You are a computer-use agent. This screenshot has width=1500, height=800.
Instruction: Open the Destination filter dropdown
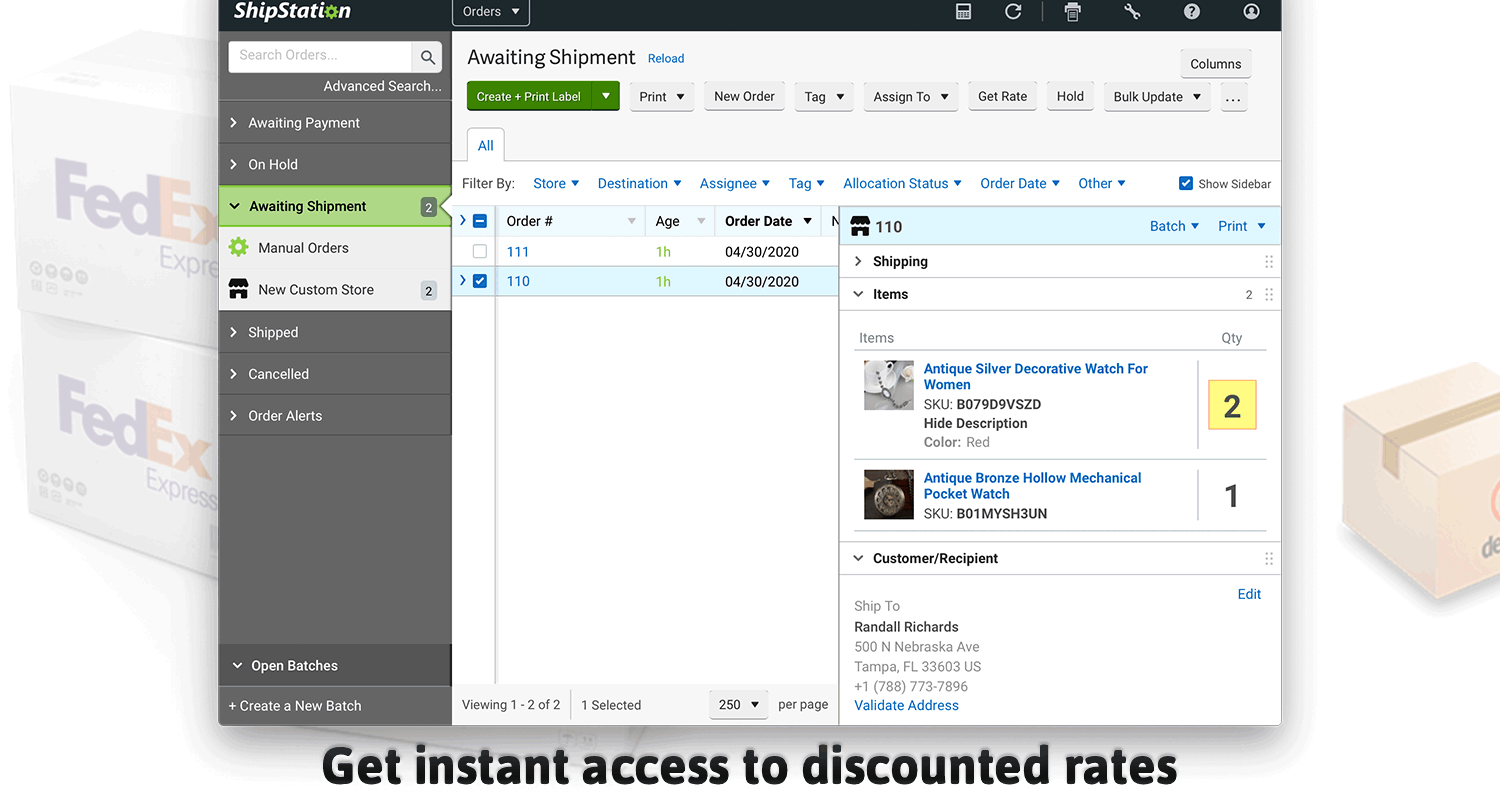click(x=639, y=183)
